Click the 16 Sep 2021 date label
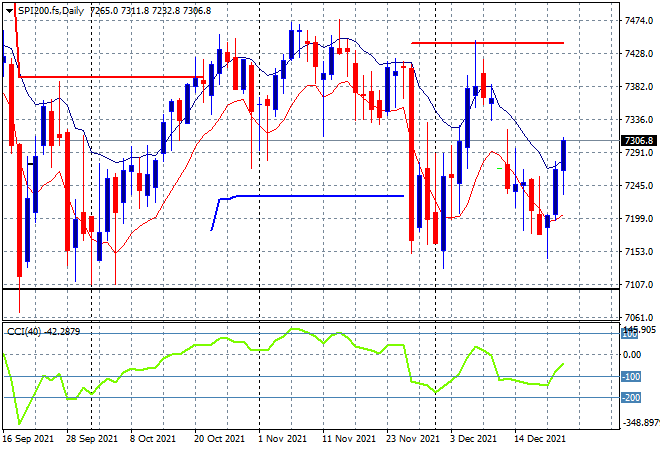 [28, 439]
